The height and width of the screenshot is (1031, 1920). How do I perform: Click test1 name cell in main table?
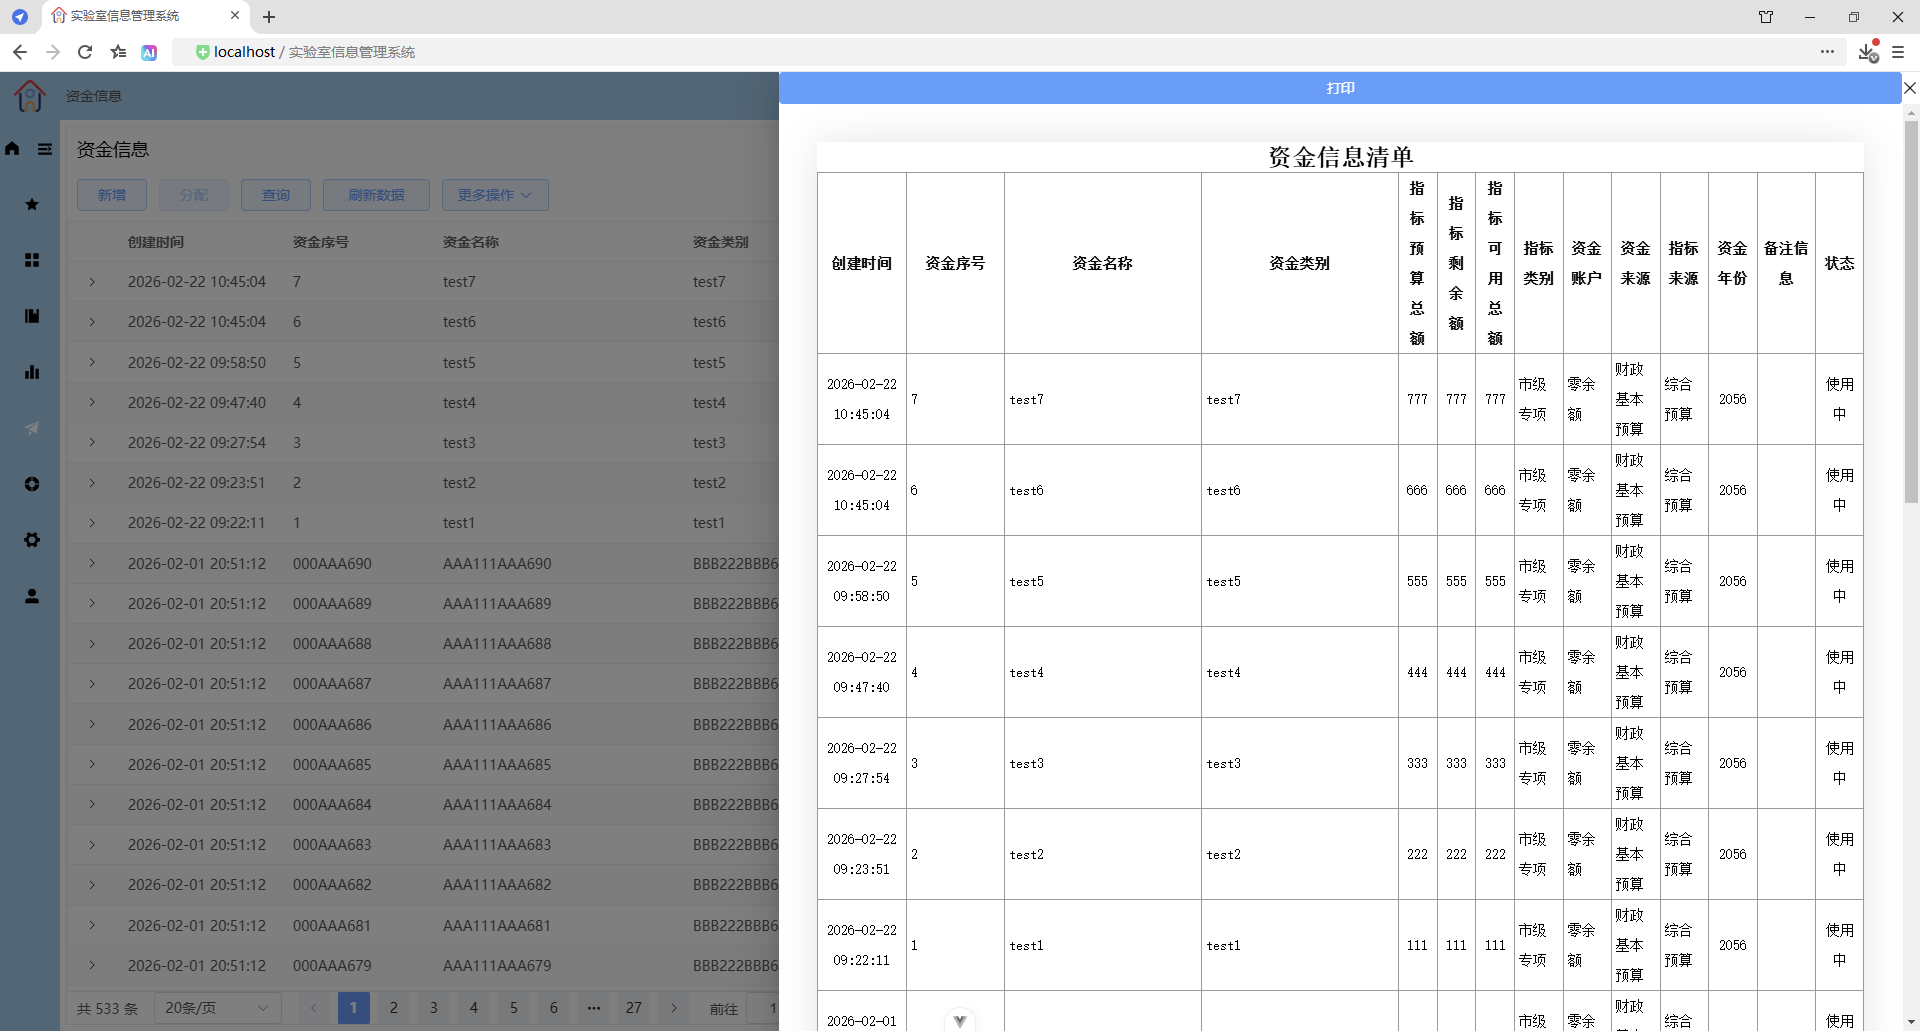tap(459, 523)
